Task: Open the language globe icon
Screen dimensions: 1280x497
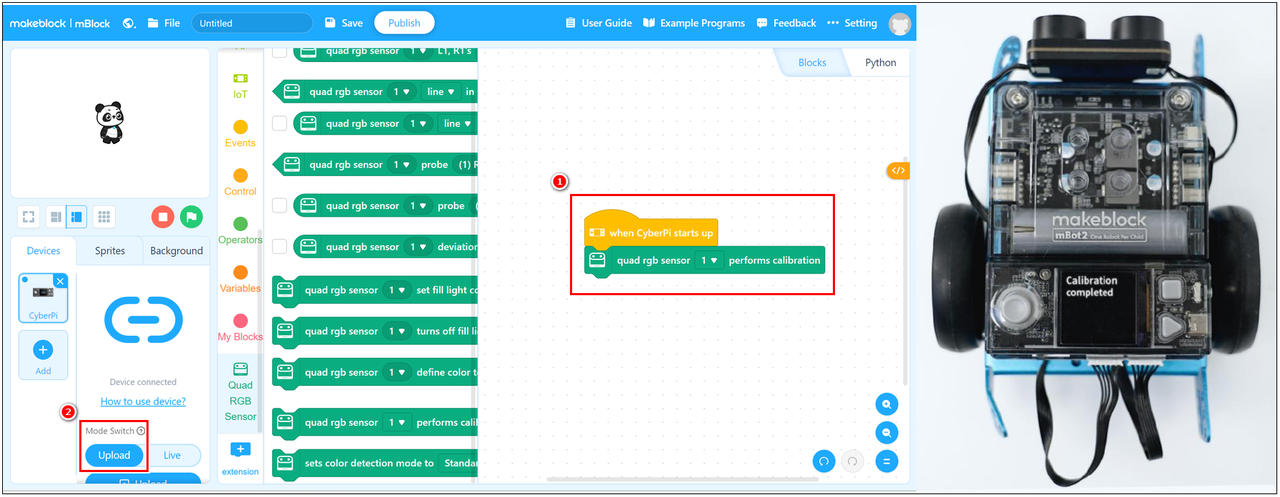Action: (129, 23)
